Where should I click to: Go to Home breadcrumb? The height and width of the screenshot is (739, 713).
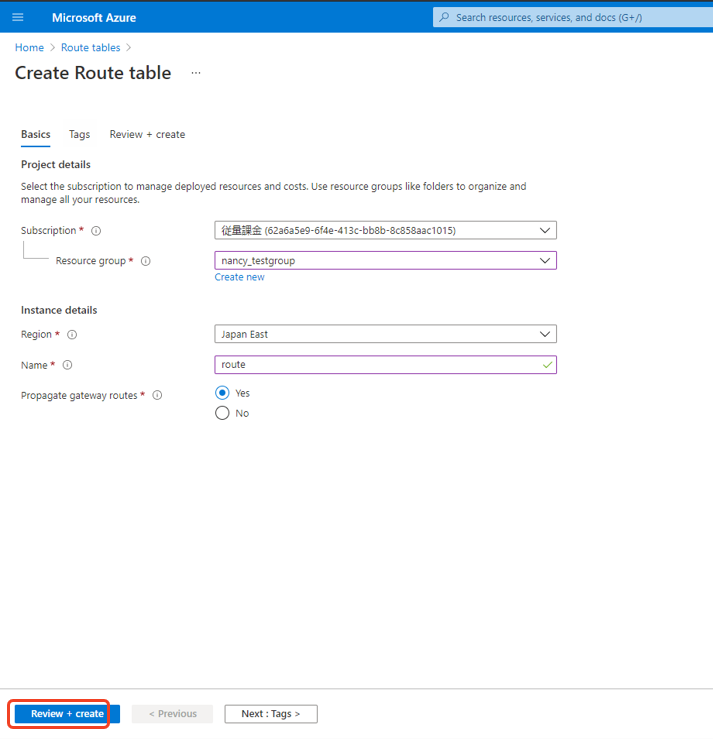[29, 48]
